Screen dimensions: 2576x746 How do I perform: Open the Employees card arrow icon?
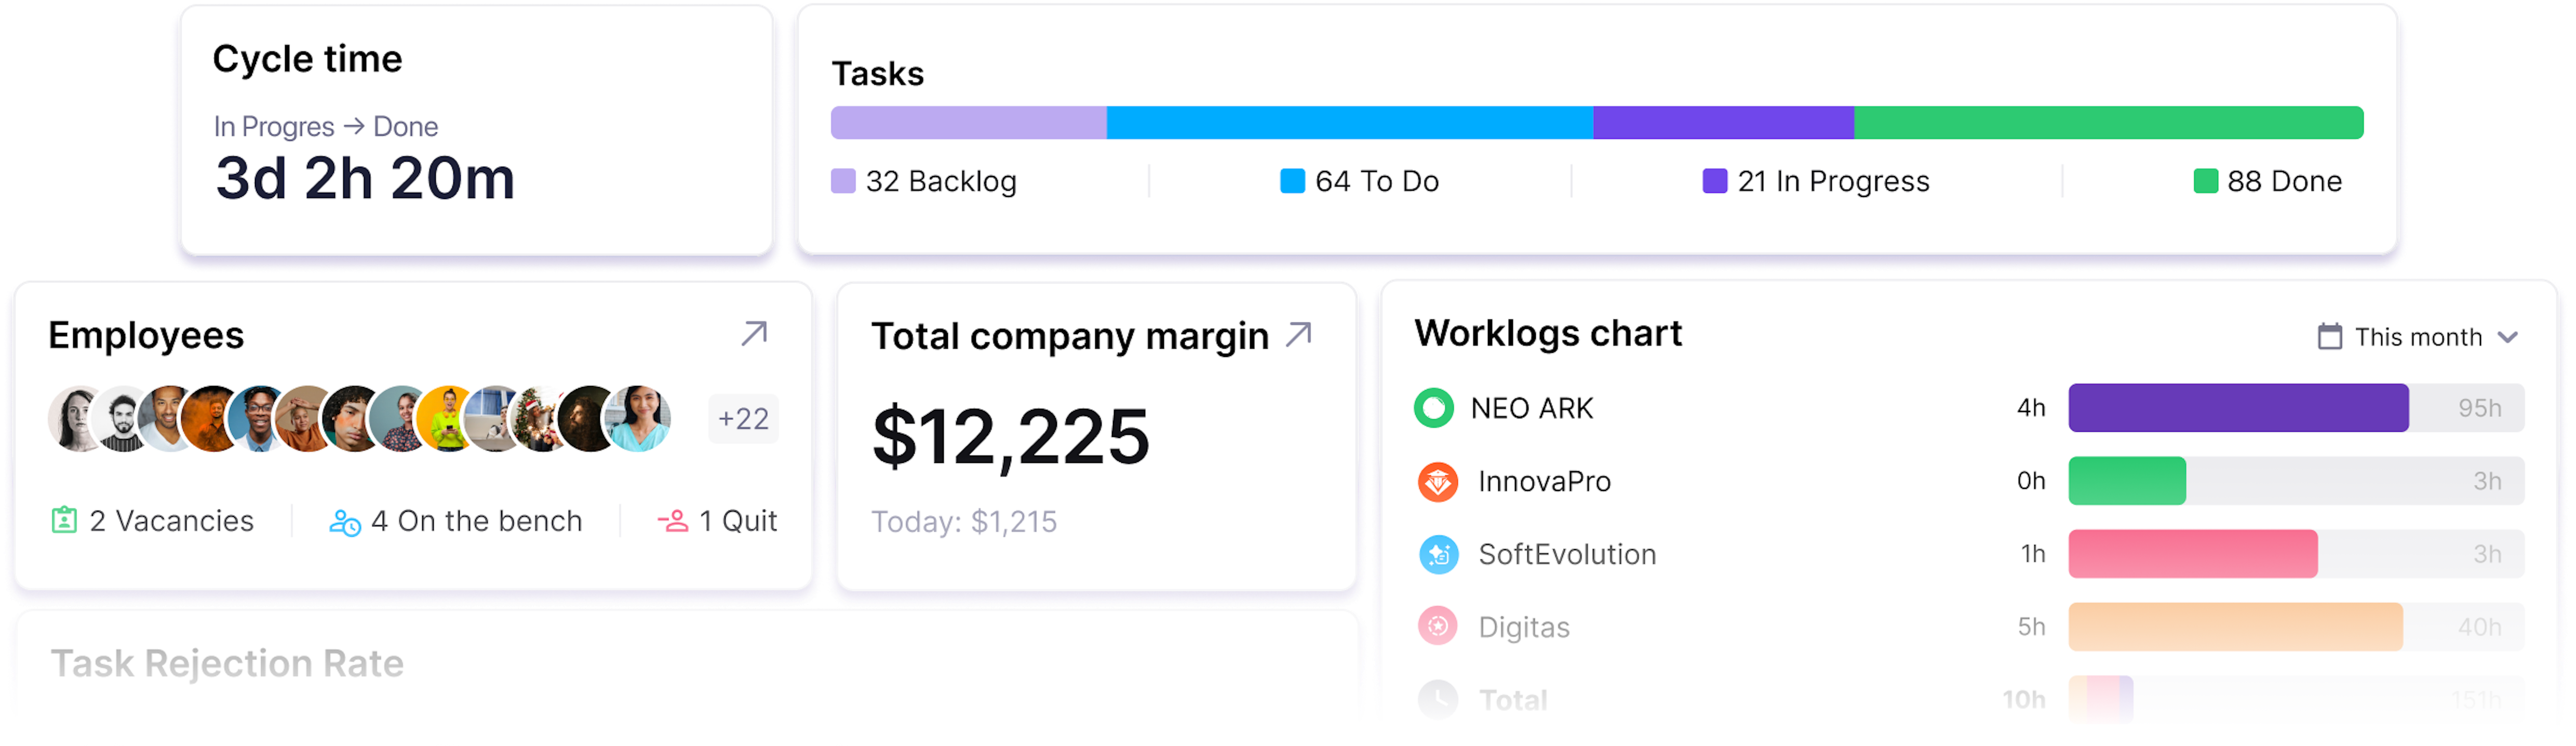pyautogui.click(x=754, y=333)
